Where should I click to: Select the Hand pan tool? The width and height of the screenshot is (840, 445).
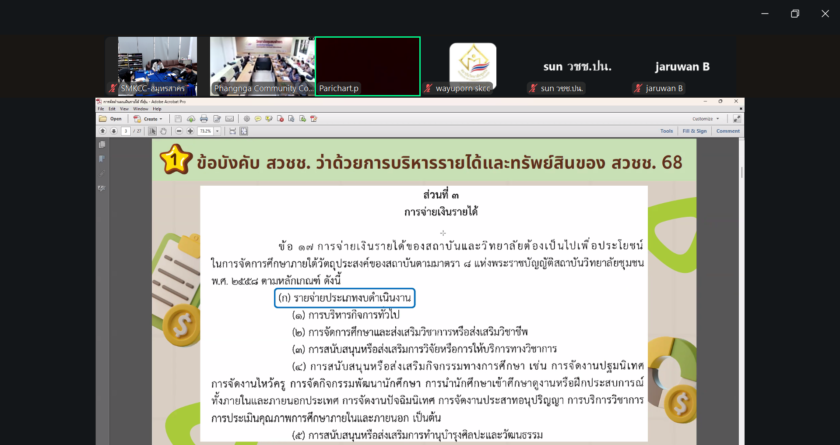point(165,131)
